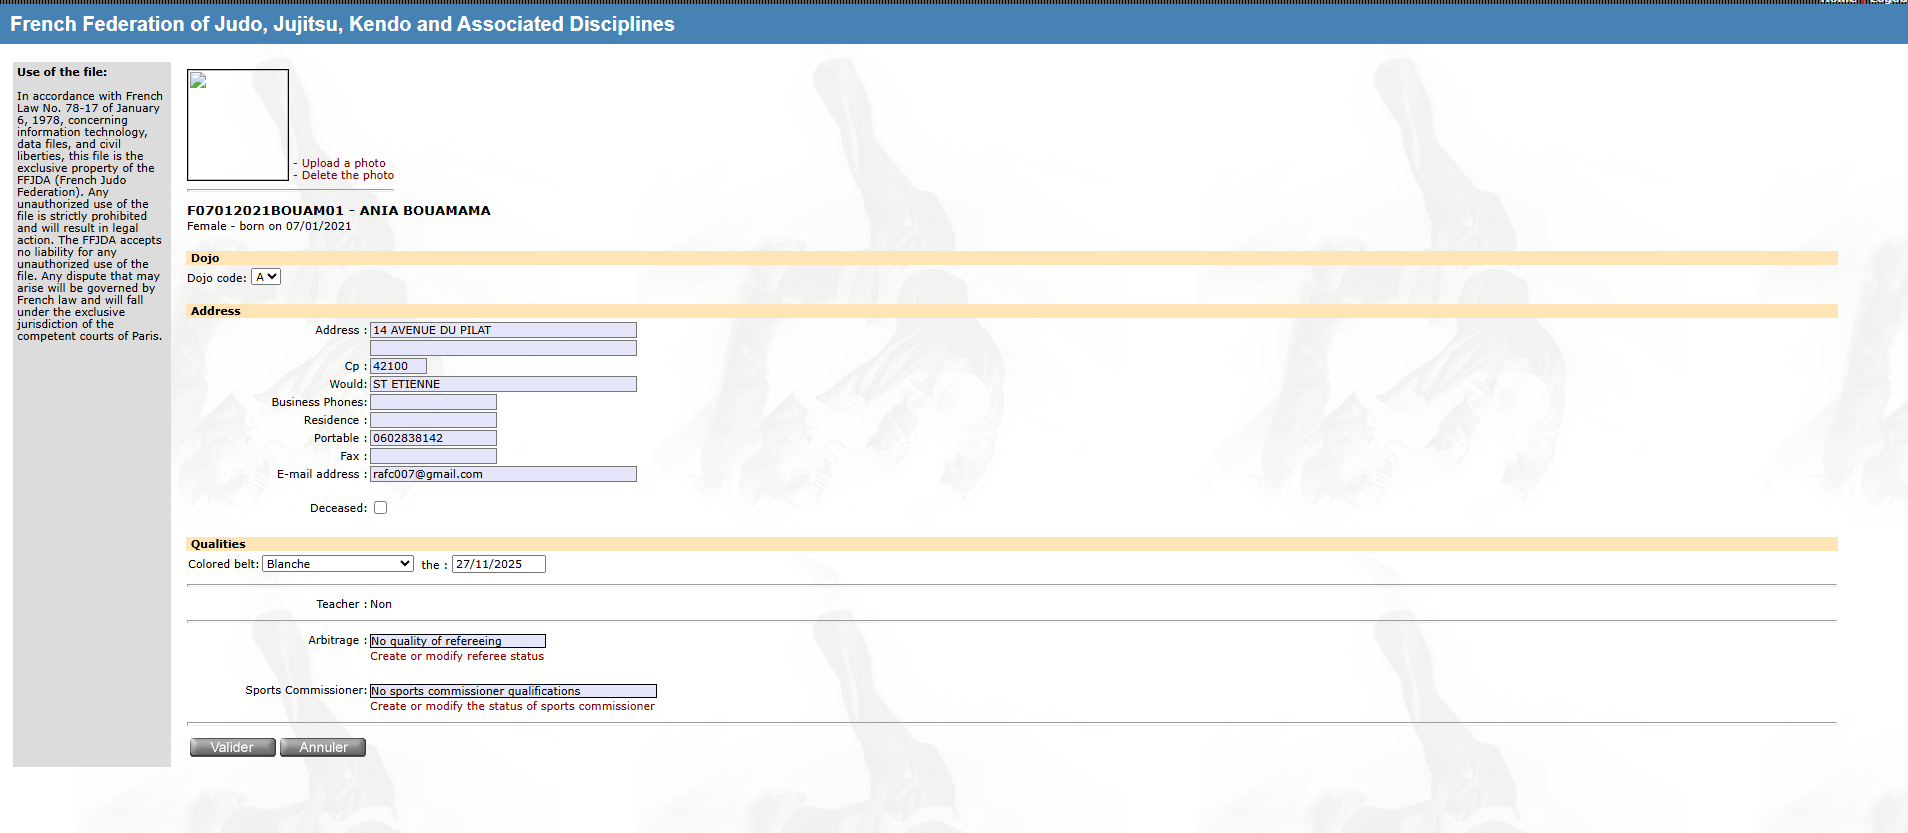Click the empty second address line field
Image resolution: width=1908 pixels, height=833 pixels.
coord(503,348)
